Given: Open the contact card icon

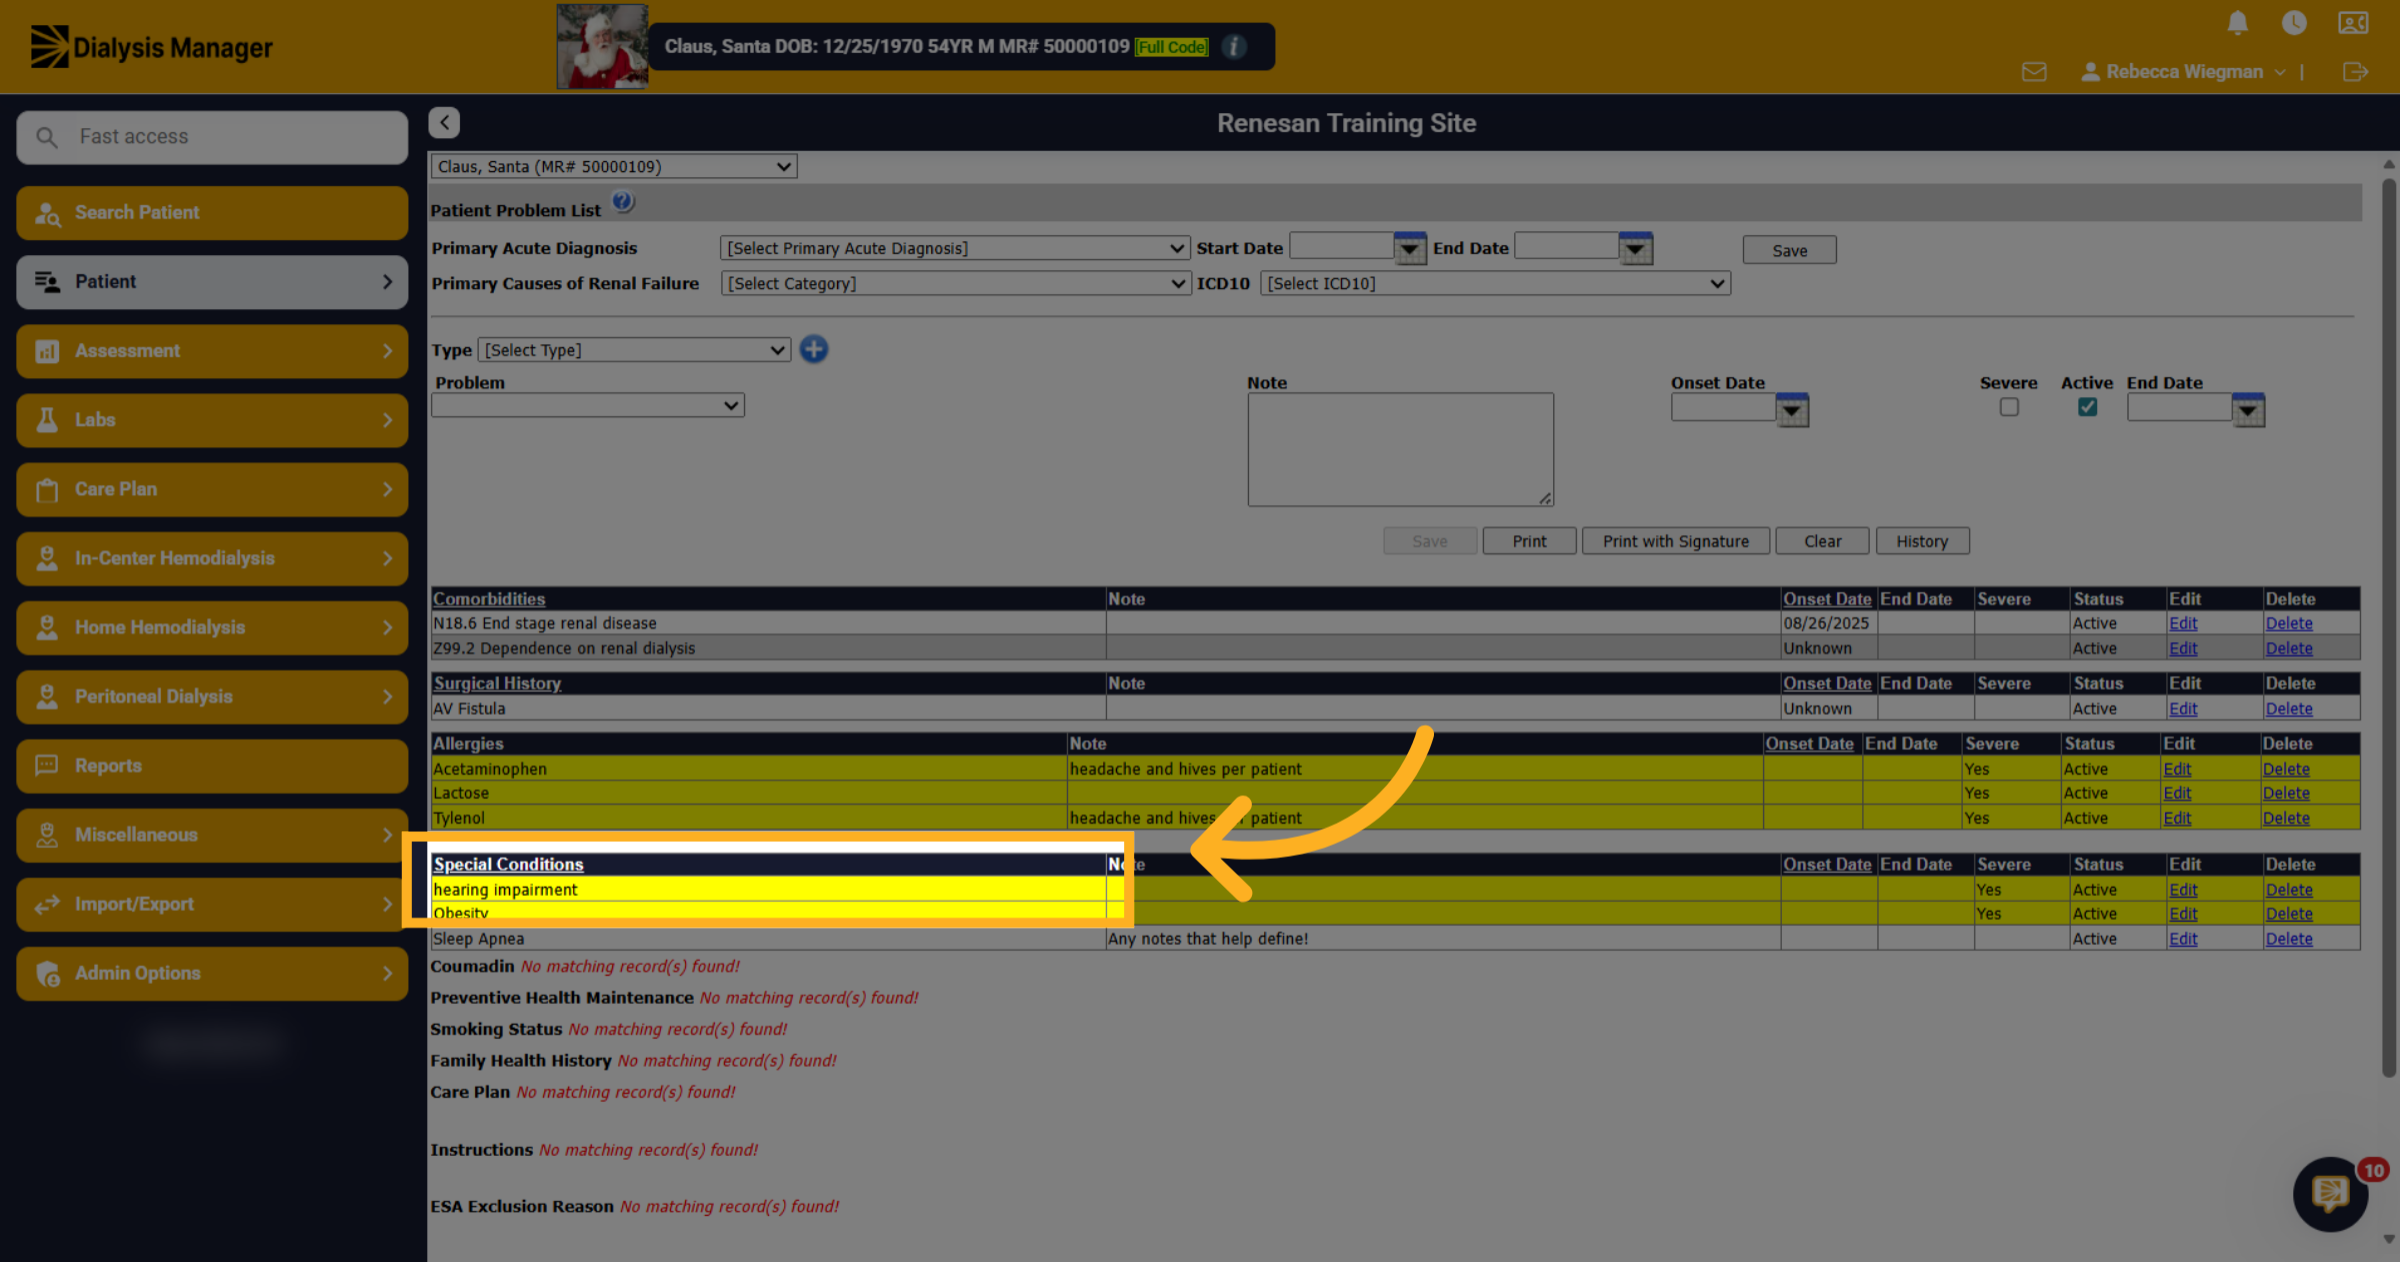Looking at the screenshot, I should 2353,23.
